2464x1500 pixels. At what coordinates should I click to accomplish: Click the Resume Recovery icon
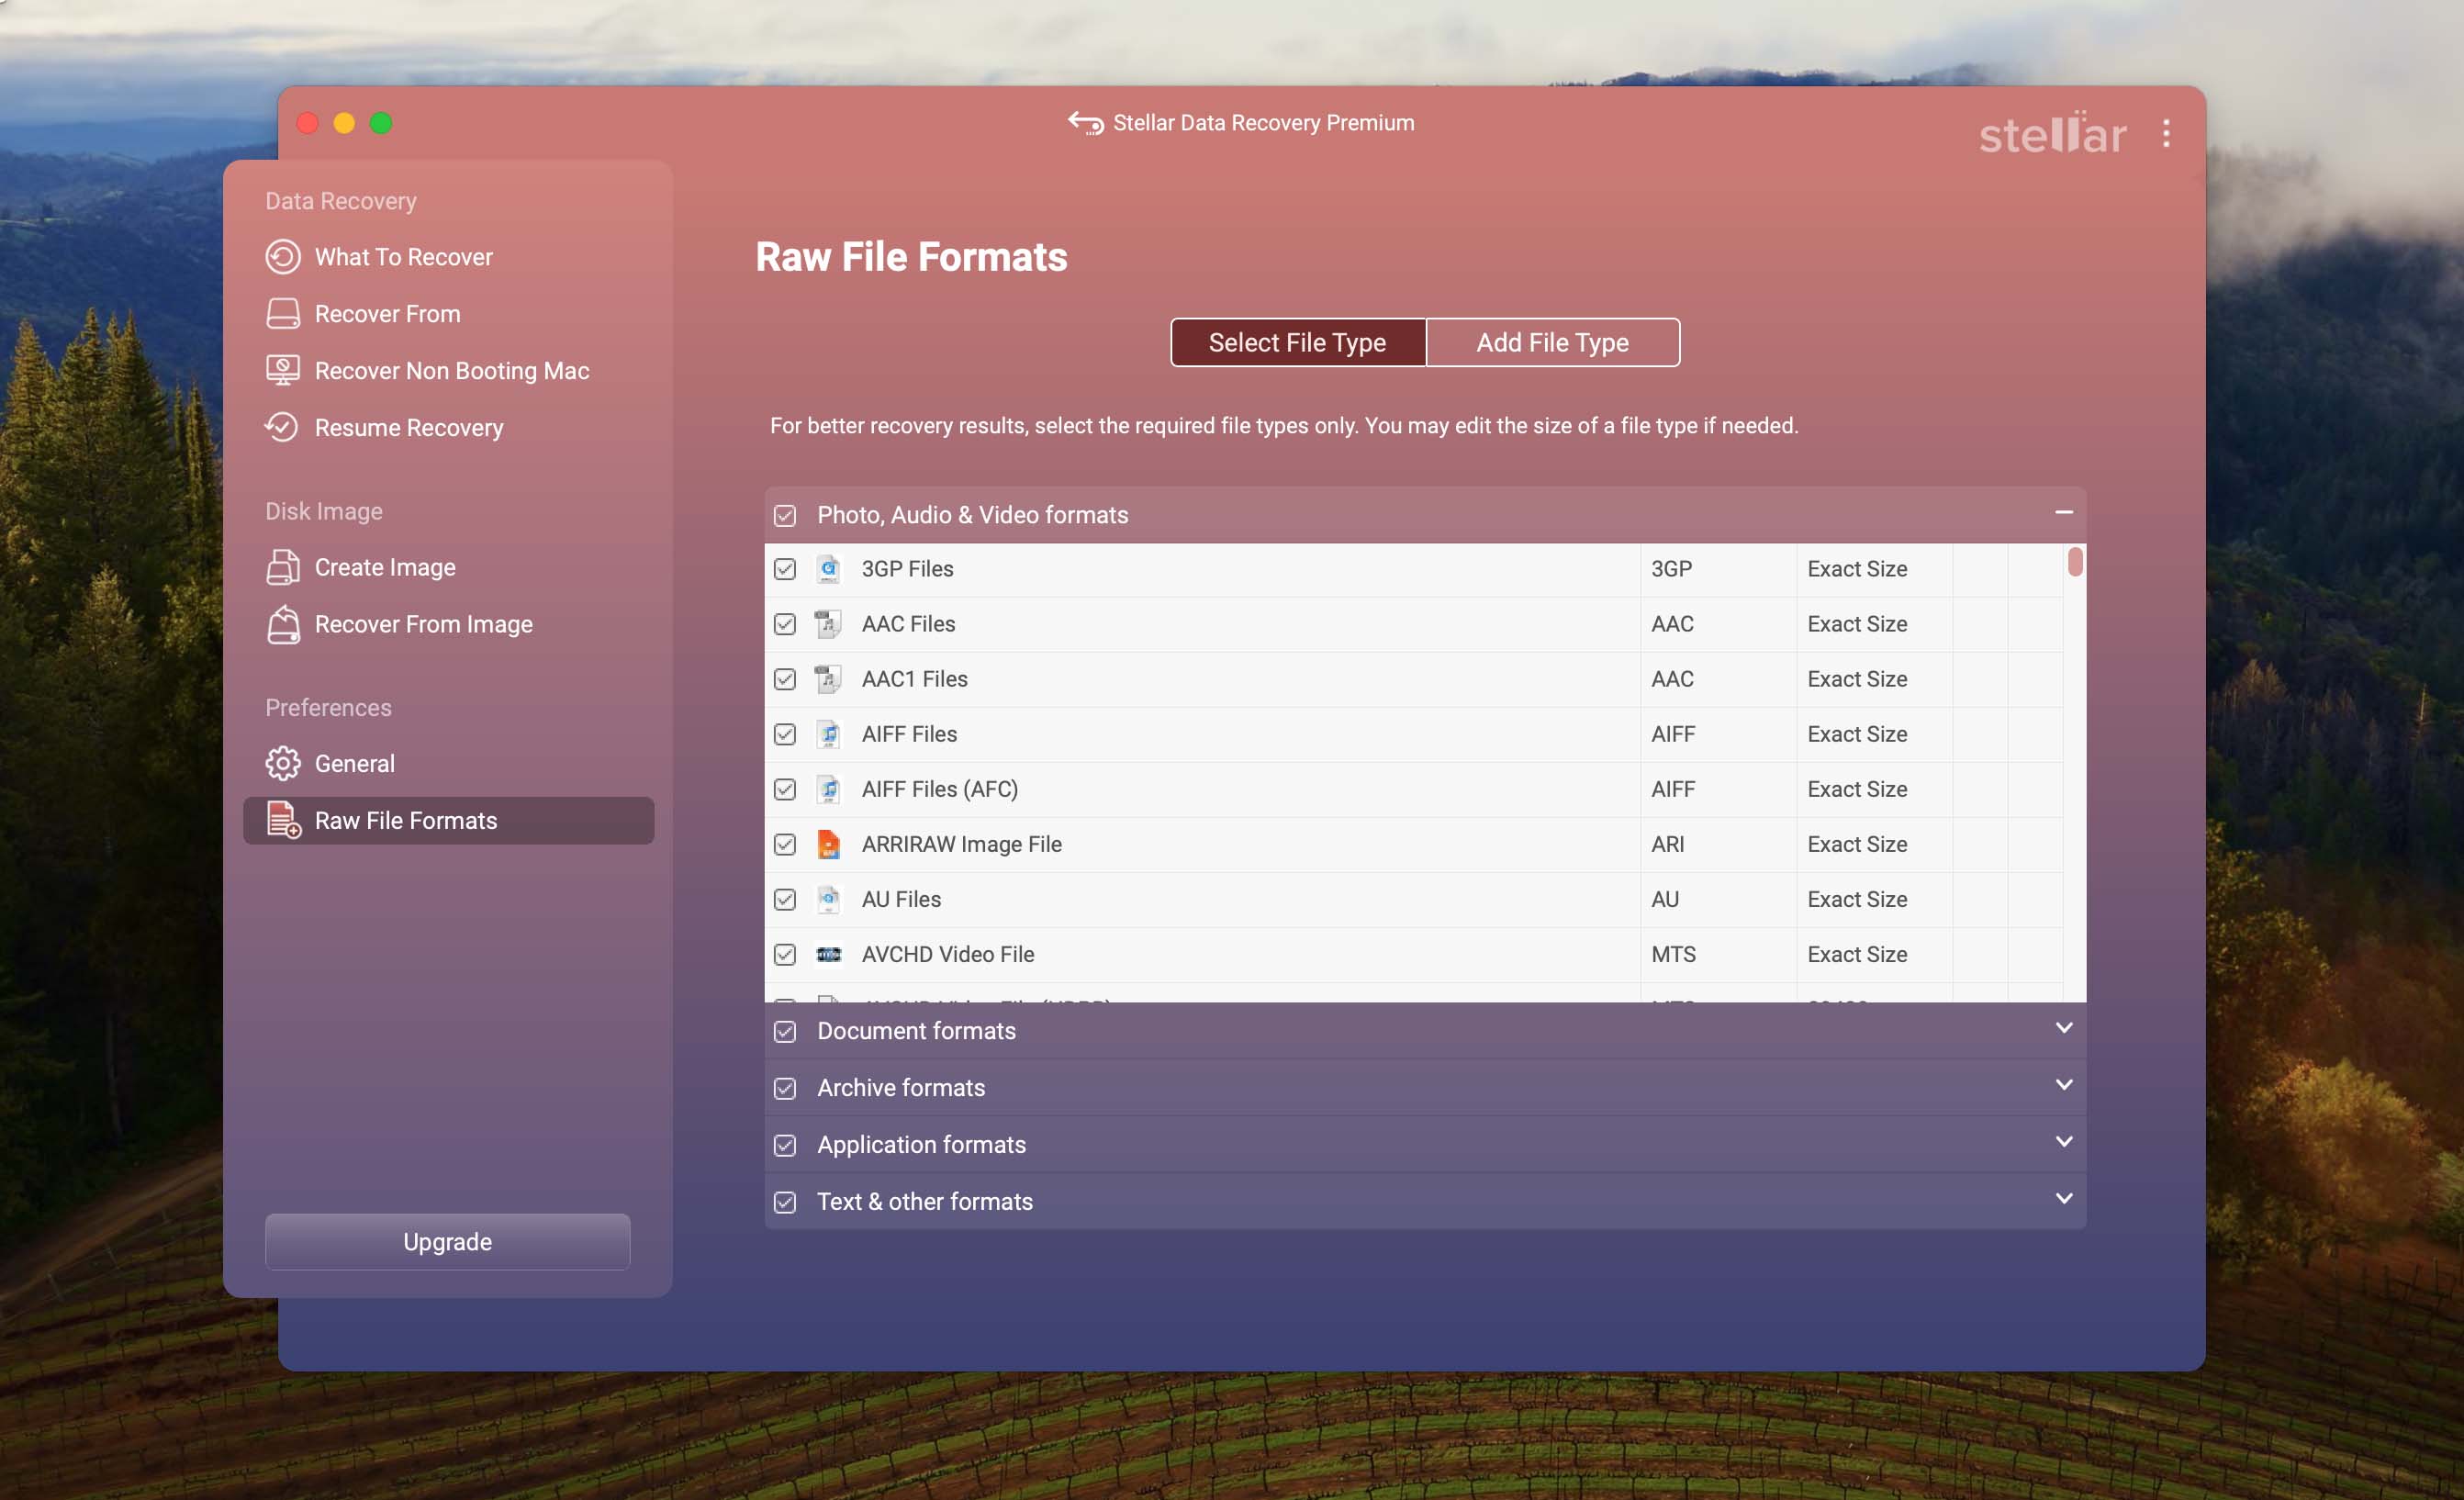(282, 427)
